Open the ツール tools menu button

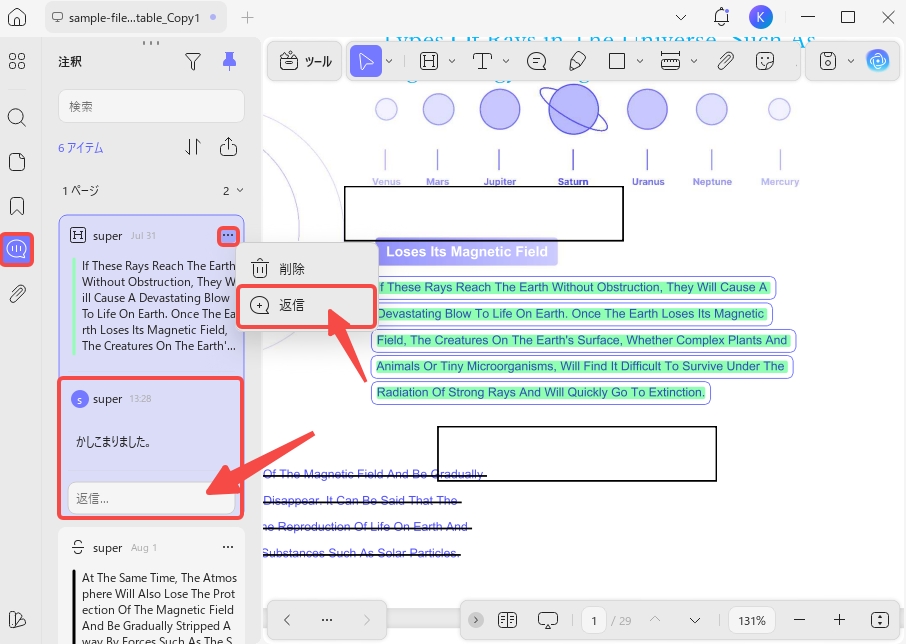(x=305, y=61)
